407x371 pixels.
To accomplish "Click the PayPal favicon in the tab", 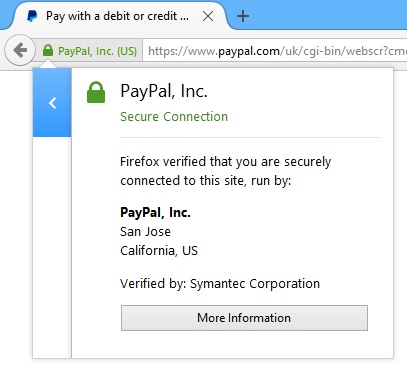I will click(x=32, y=16).
